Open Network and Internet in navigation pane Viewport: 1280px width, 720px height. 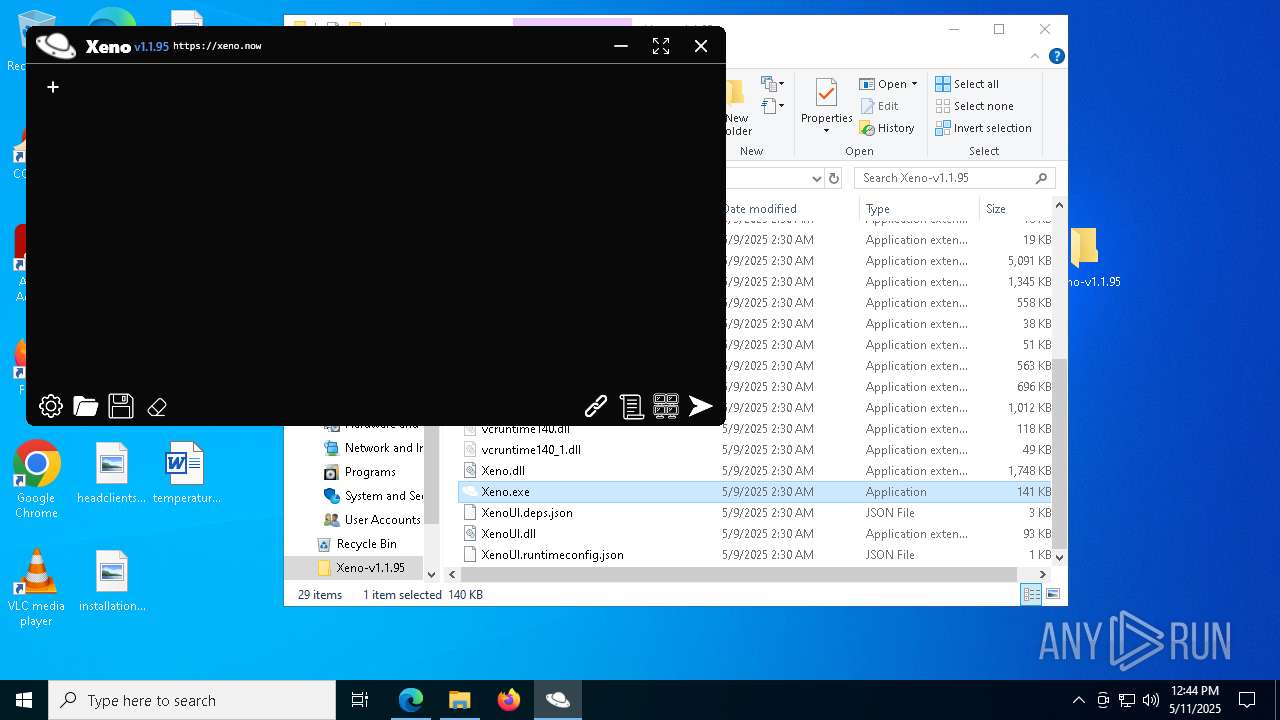click(x=383, y=448)
